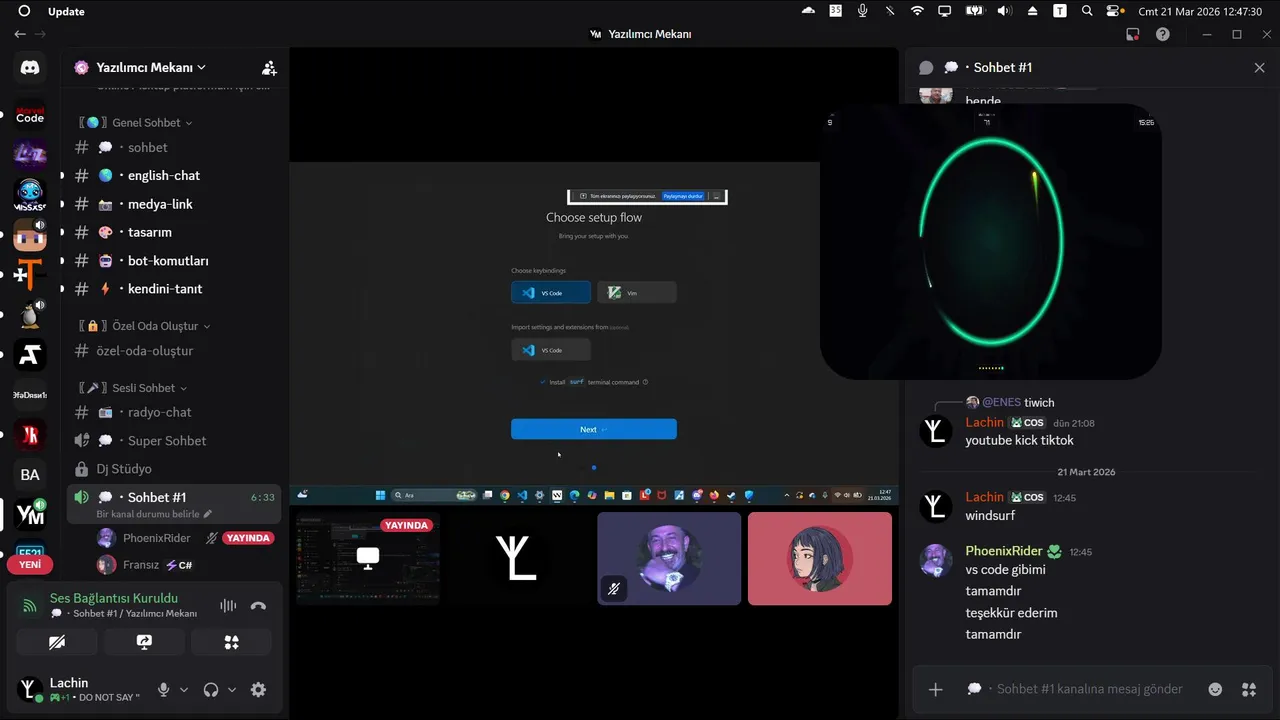Click Fransız in voice member list

pyautogui.click(x=141, y=565)
